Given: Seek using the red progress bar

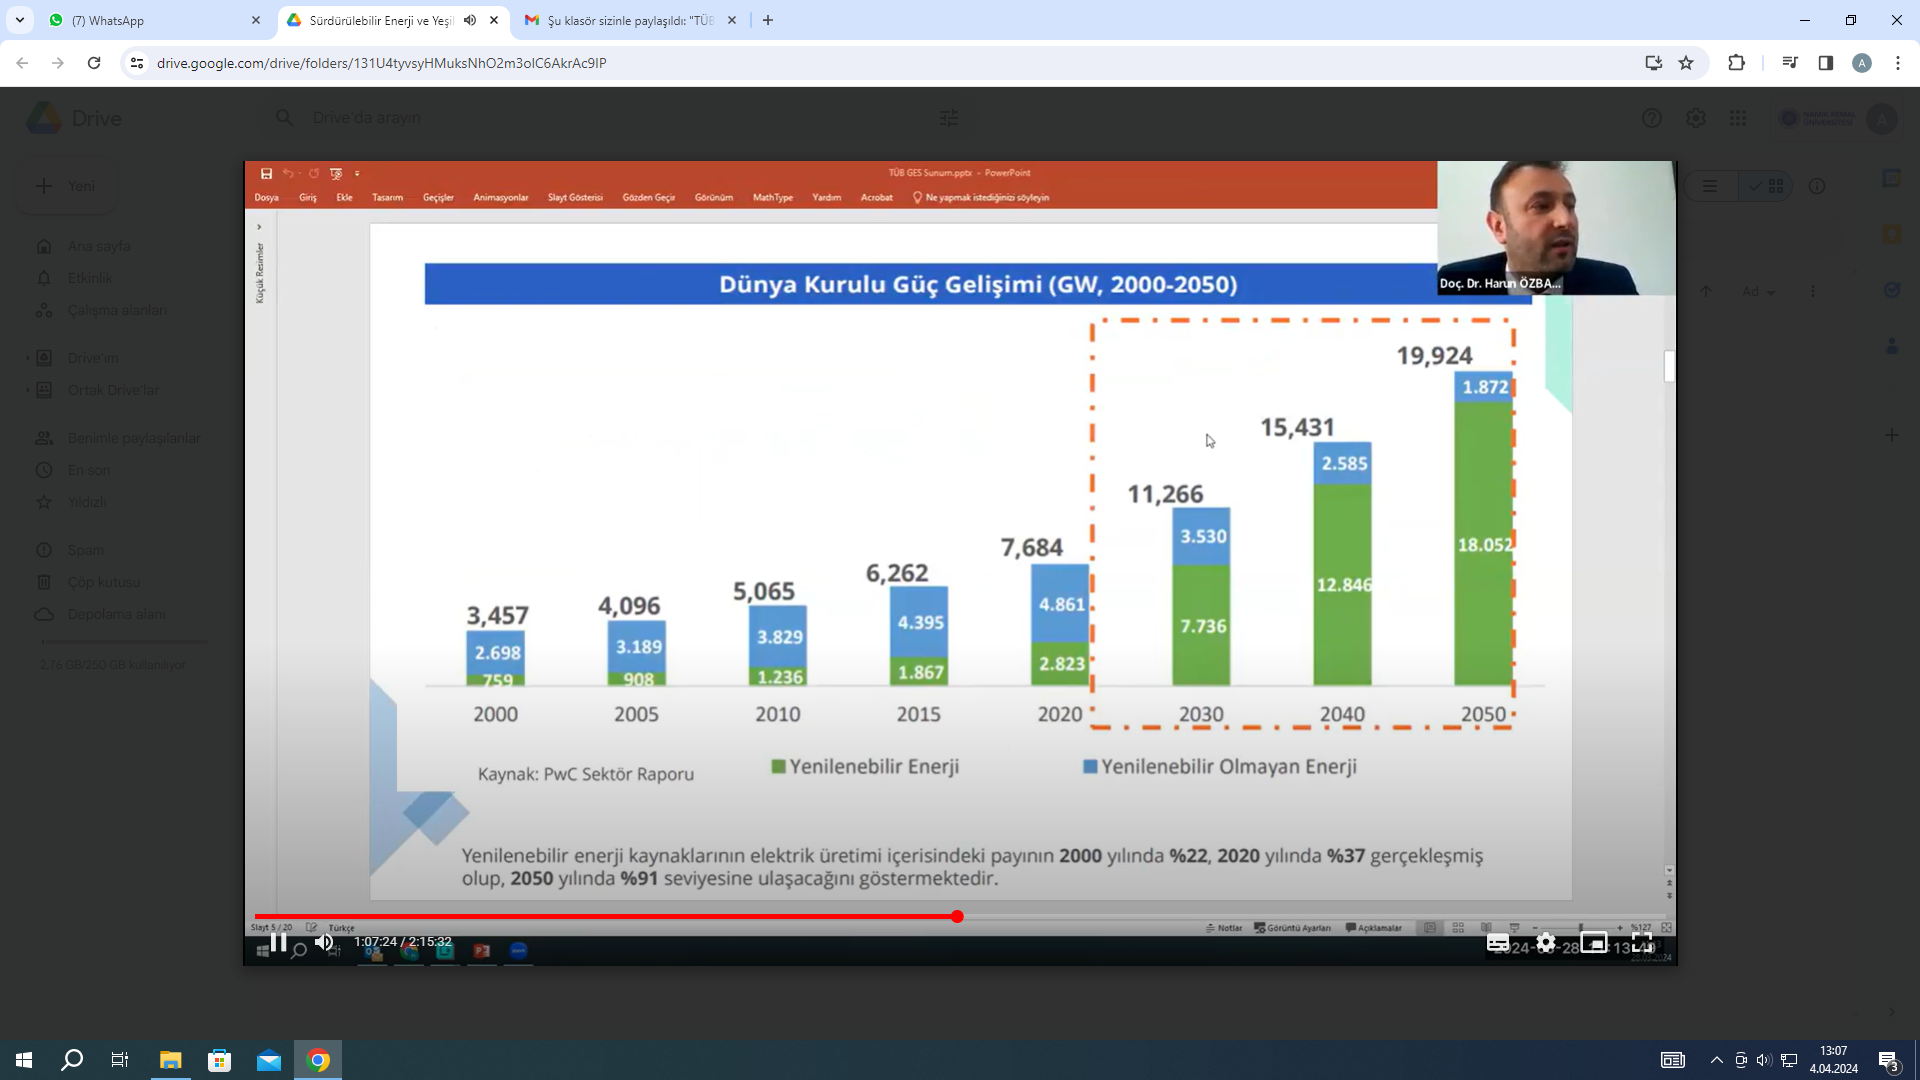Looking at the screenshot, I should pos(700,916).
